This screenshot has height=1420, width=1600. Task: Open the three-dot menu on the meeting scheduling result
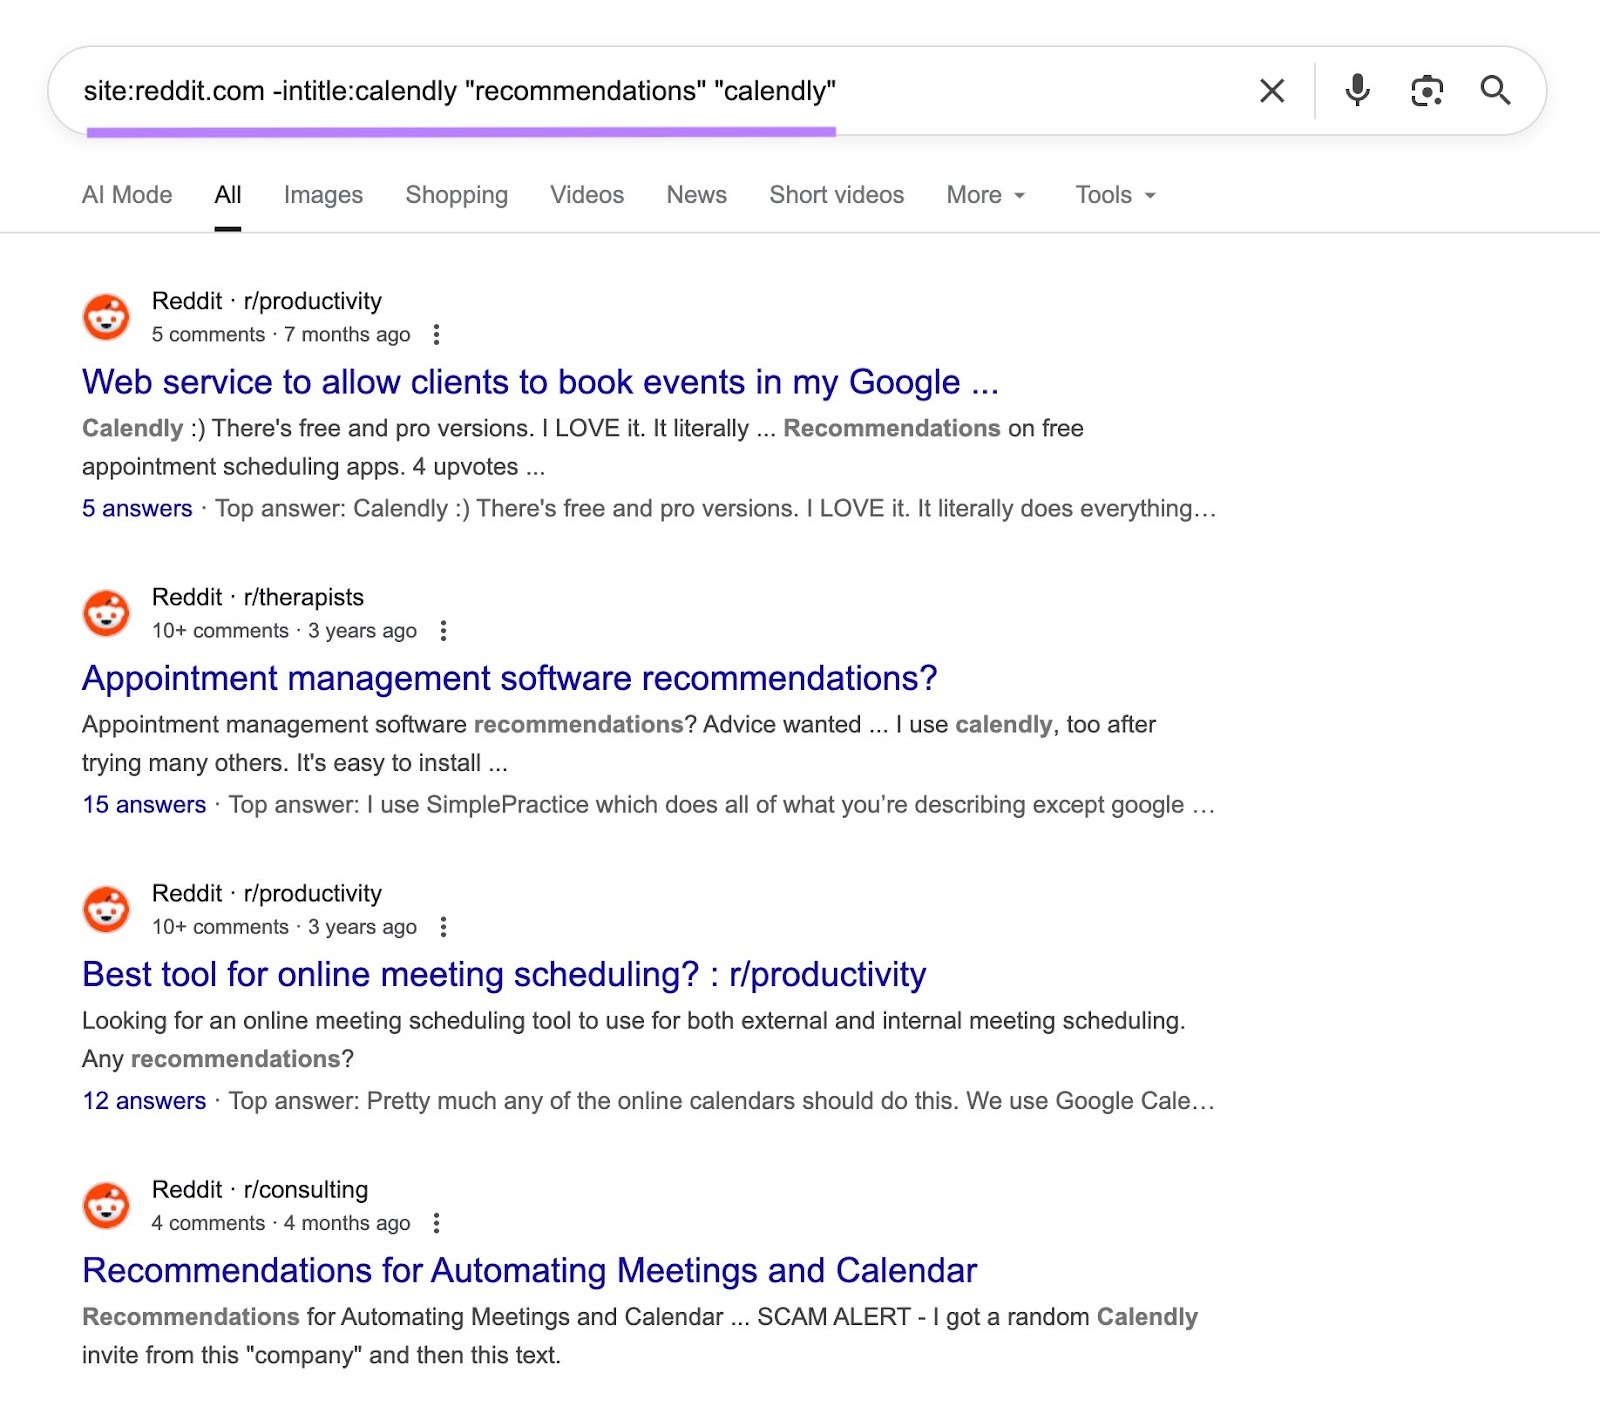click(444, 927)
